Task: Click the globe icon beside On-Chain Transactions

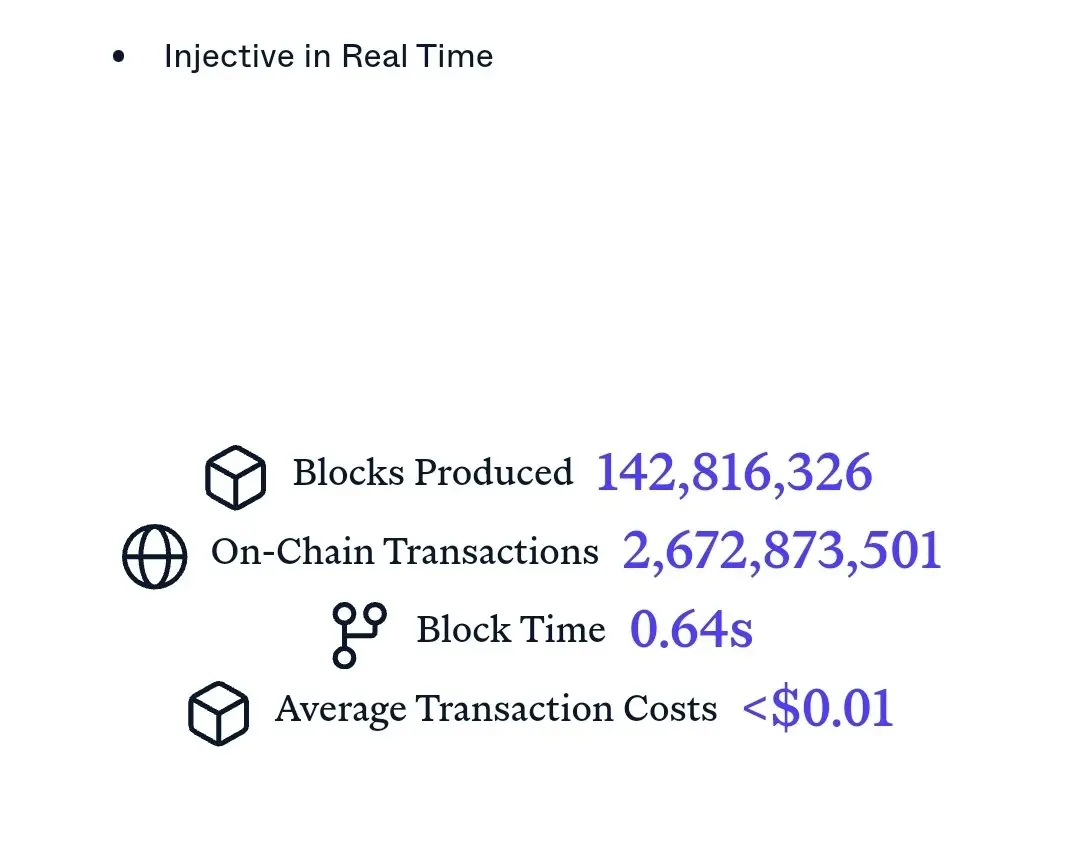Action: click(x=154, y=556)
